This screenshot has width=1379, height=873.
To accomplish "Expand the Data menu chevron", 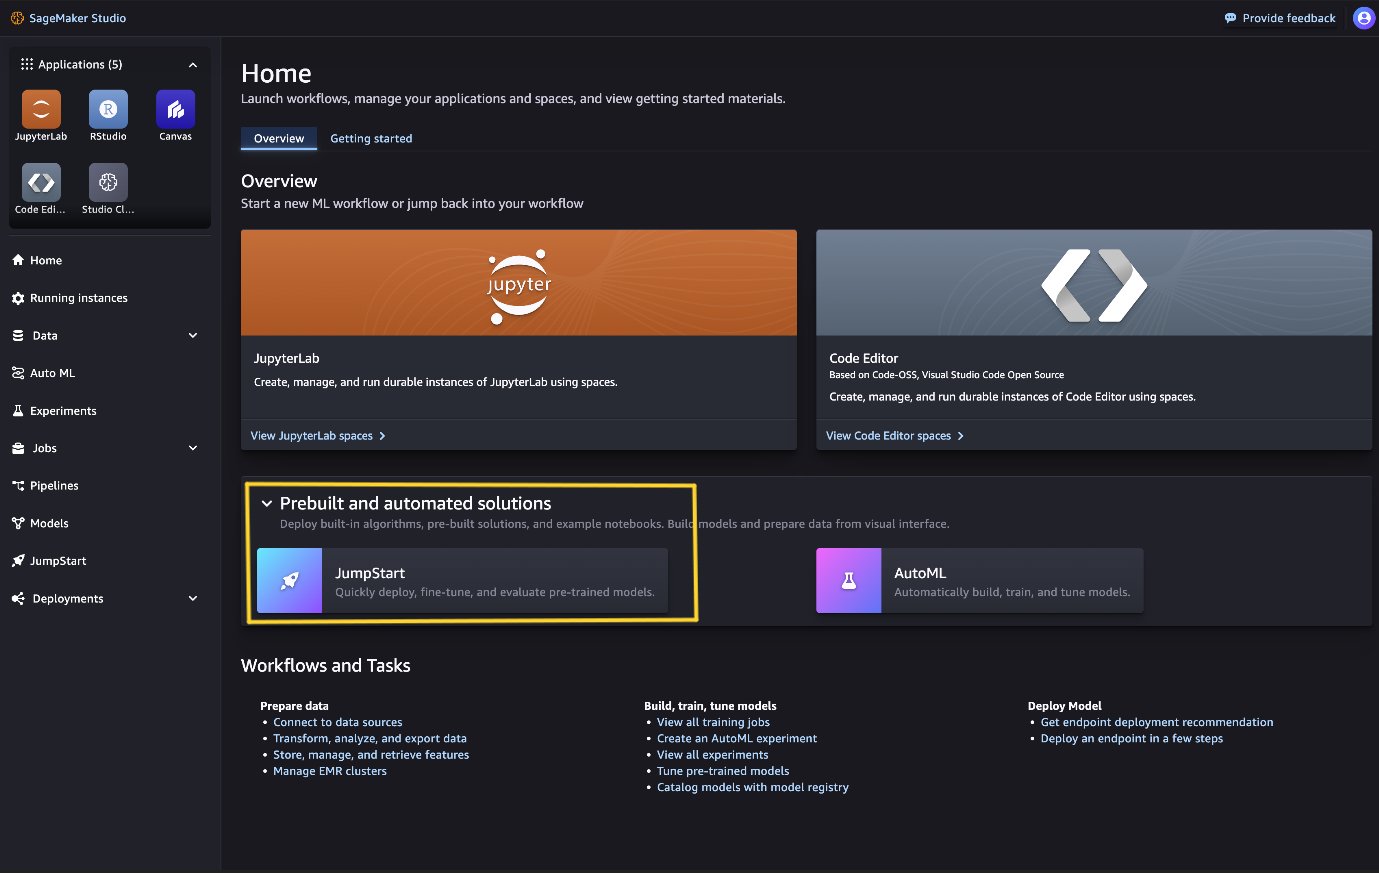I will pyautogui.click(x=193, y=336).
